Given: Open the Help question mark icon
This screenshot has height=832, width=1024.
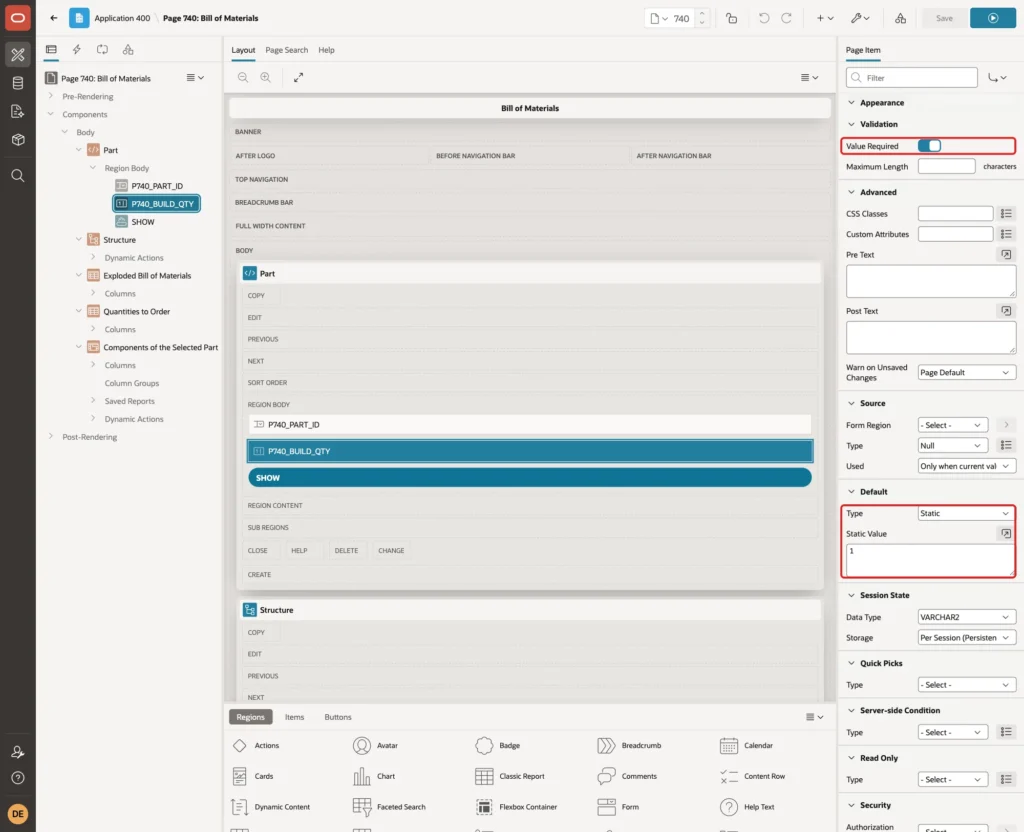Looking at the screenshot, I should (18, 778).
